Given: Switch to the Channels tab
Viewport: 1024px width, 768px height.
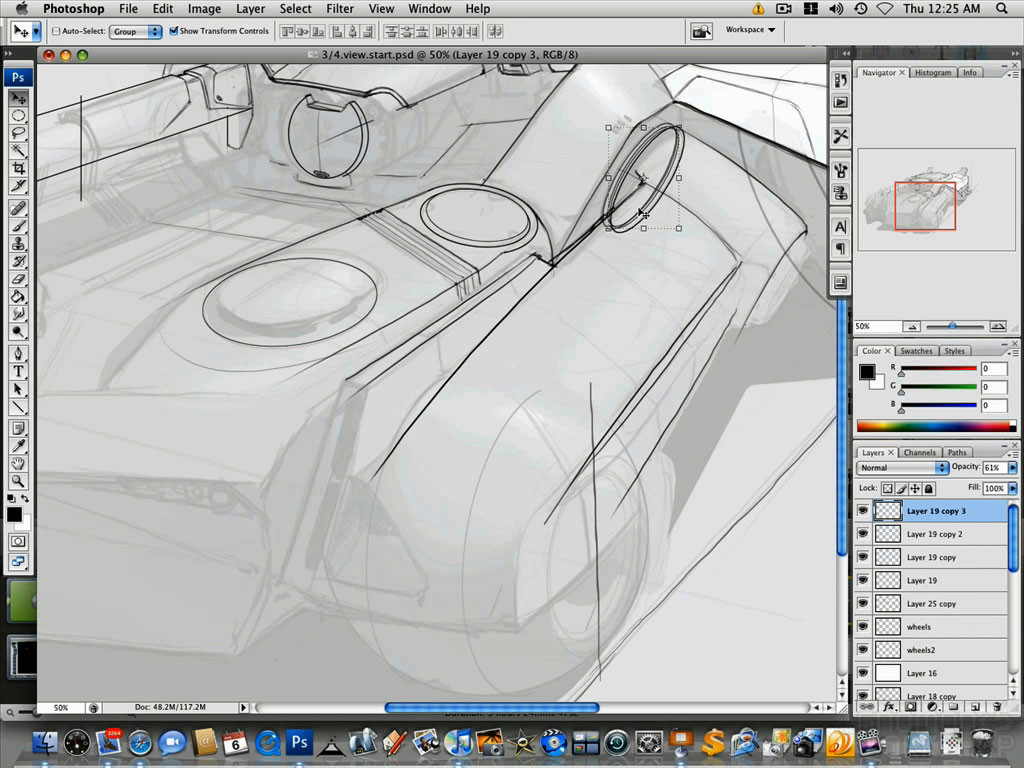Looking at the screenshot, I should [919, 452].
